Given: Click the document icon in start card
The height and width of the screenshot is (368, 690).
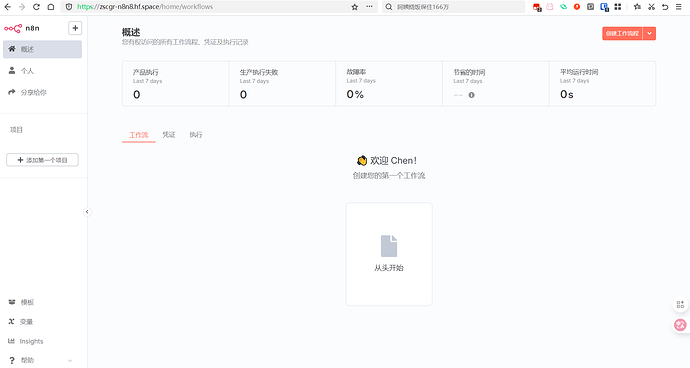Looking at the screenshot, I should (x=389, y=246).
